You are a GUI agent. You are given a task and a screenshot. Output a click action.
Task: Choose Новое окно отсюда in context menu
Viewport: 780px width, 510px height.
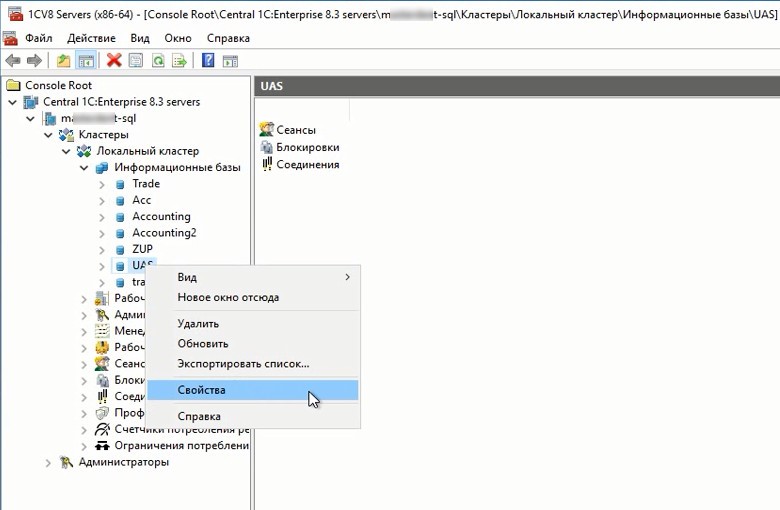253,298
